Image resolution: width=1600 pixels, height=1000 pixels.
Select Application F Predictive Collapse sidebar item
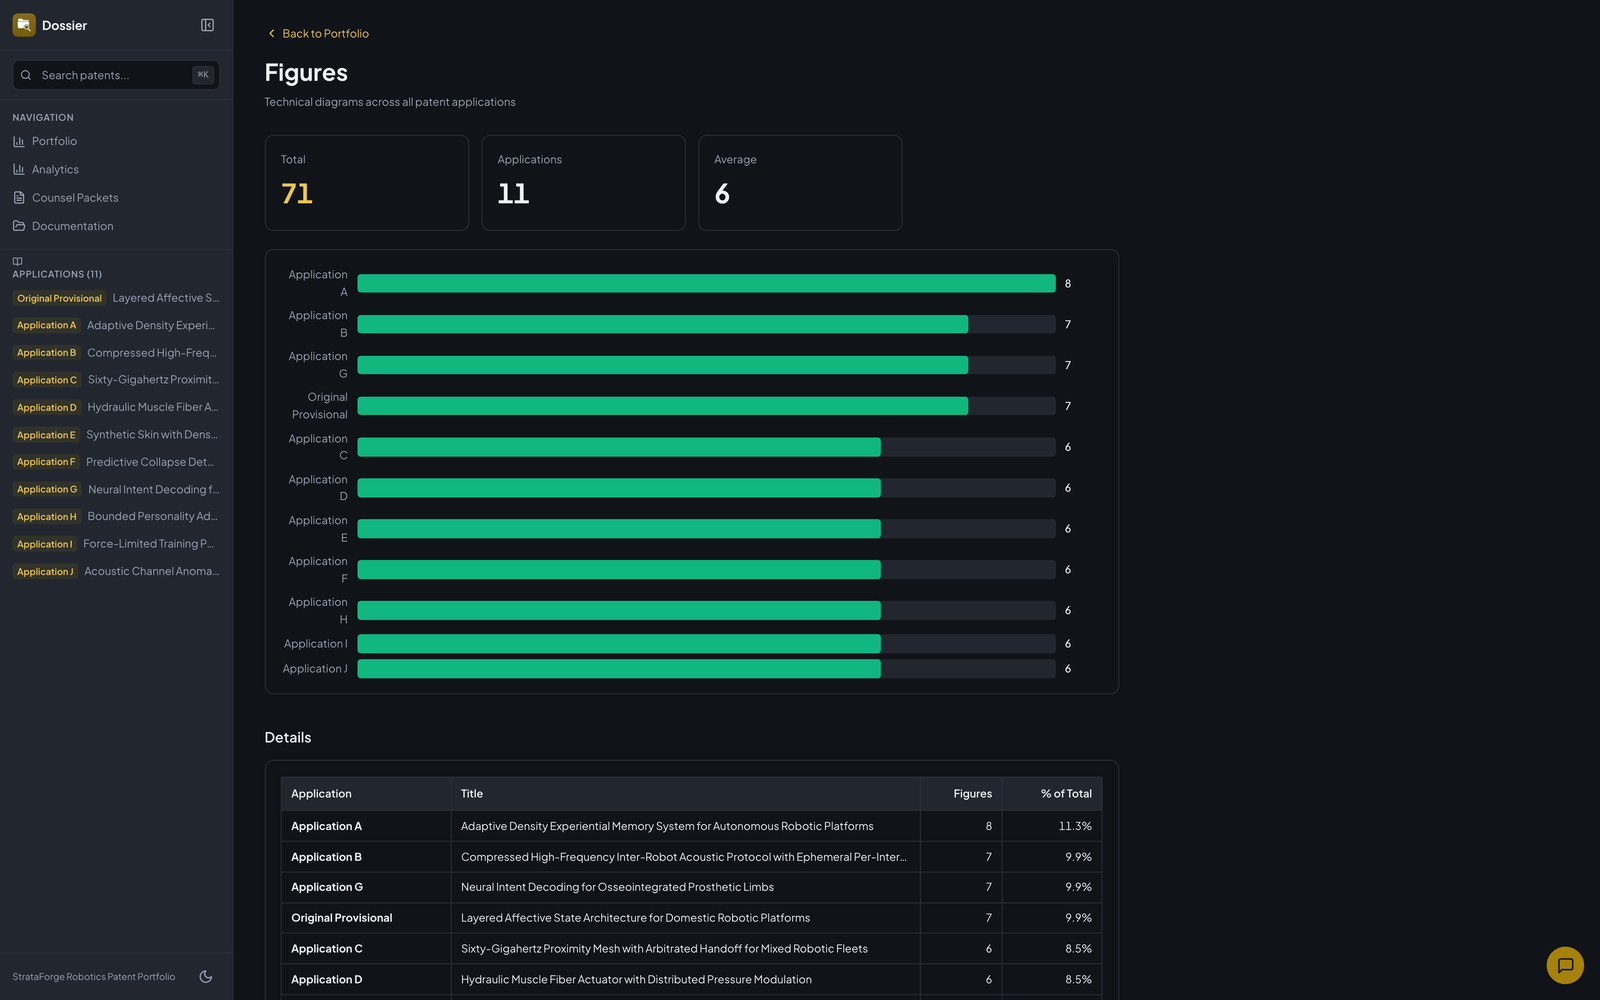[x=116, y=462]
